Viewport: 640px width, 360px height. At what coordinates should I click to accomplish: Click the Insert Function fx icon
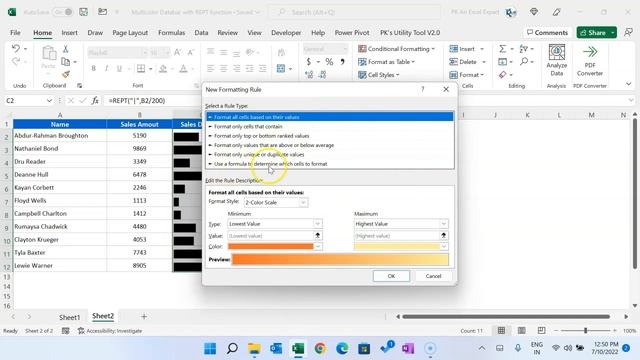pos(95,100)
